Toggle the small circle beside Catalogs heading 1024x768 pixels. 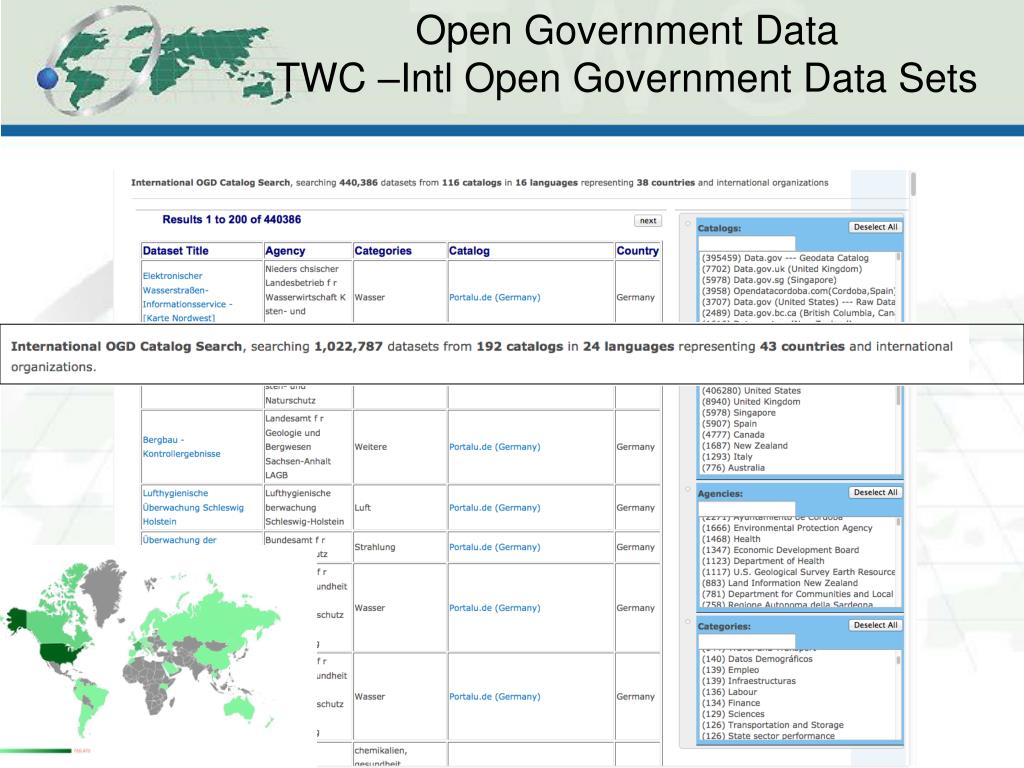click(x=688, y=223)
